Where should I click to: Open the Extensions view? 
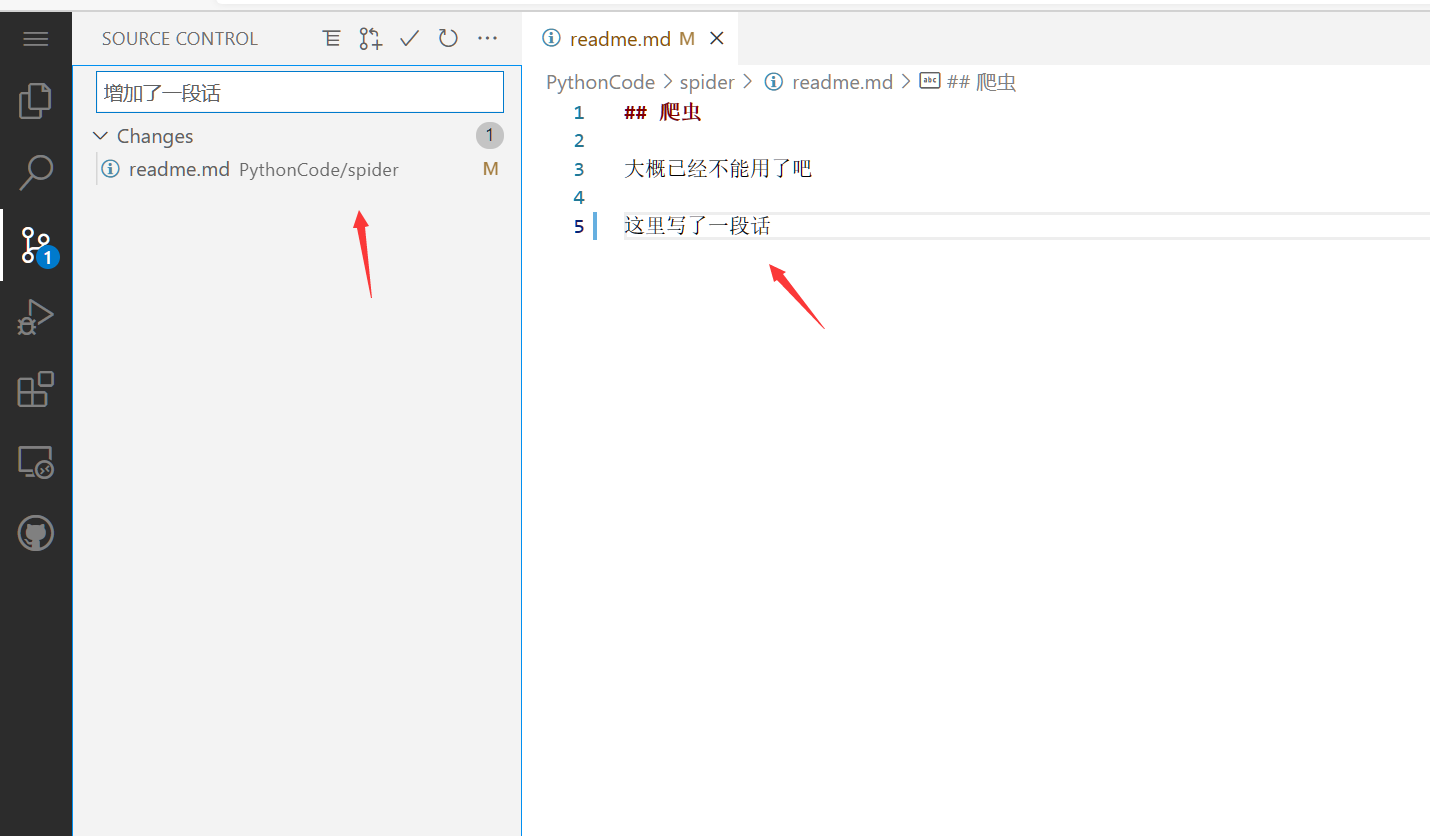(36, 389)
